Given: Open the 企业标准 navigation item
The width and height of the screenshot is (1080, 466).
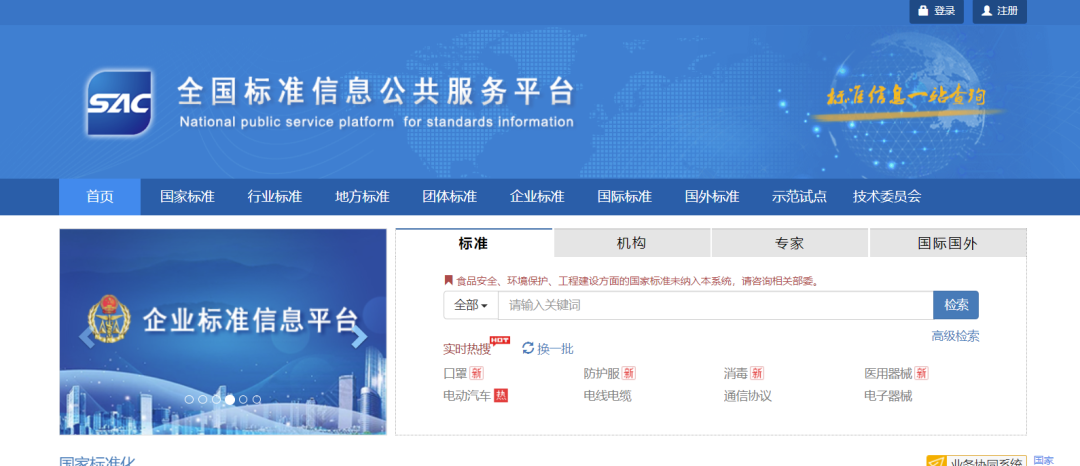Looking at the screenshot, I should coord(537,197).
